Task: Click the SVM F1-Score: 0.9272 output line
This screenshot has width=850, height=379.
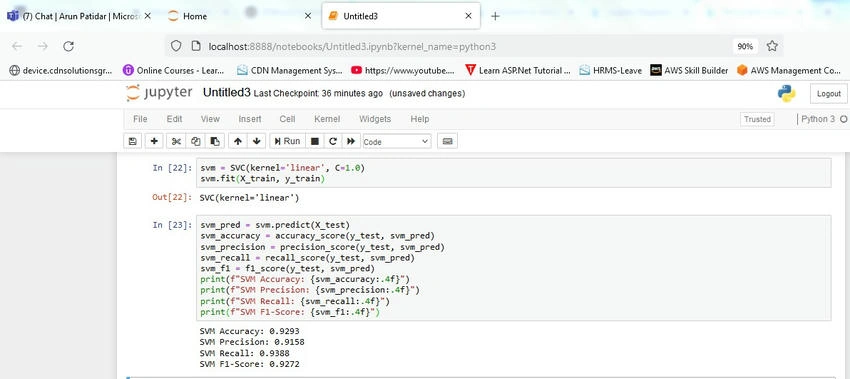Action: coord(249,364)
